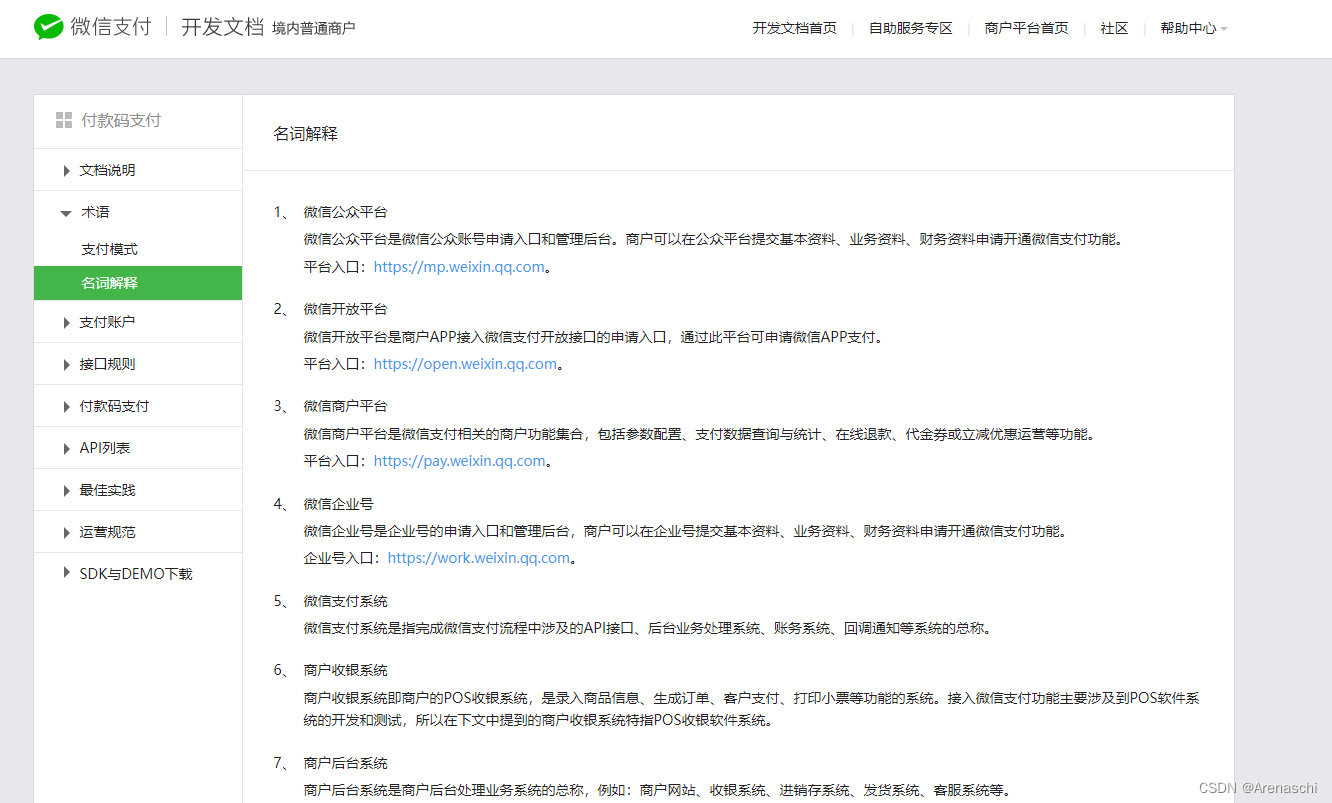Expand the API列表 section
Image resolution: width=1332 pixels, height=803 pixels.
click(x=106, y=447)
